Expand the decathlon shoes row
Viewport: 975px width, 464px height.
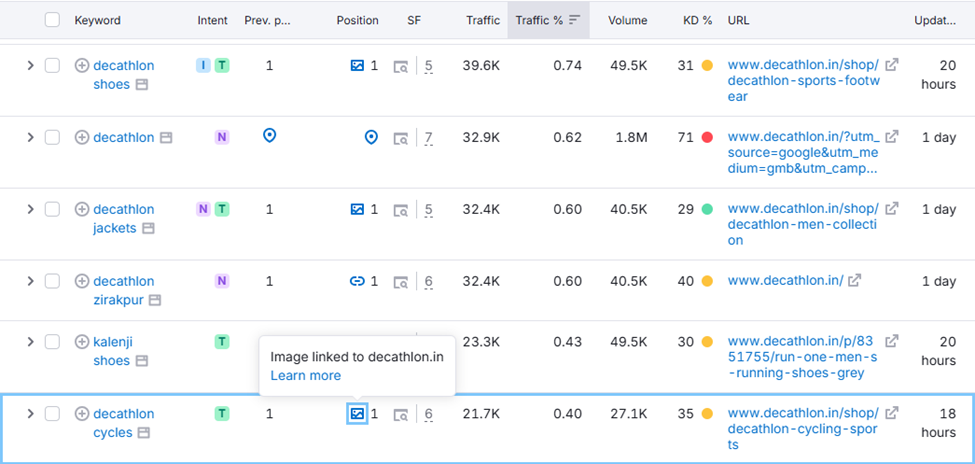click(x=30, y=65)
